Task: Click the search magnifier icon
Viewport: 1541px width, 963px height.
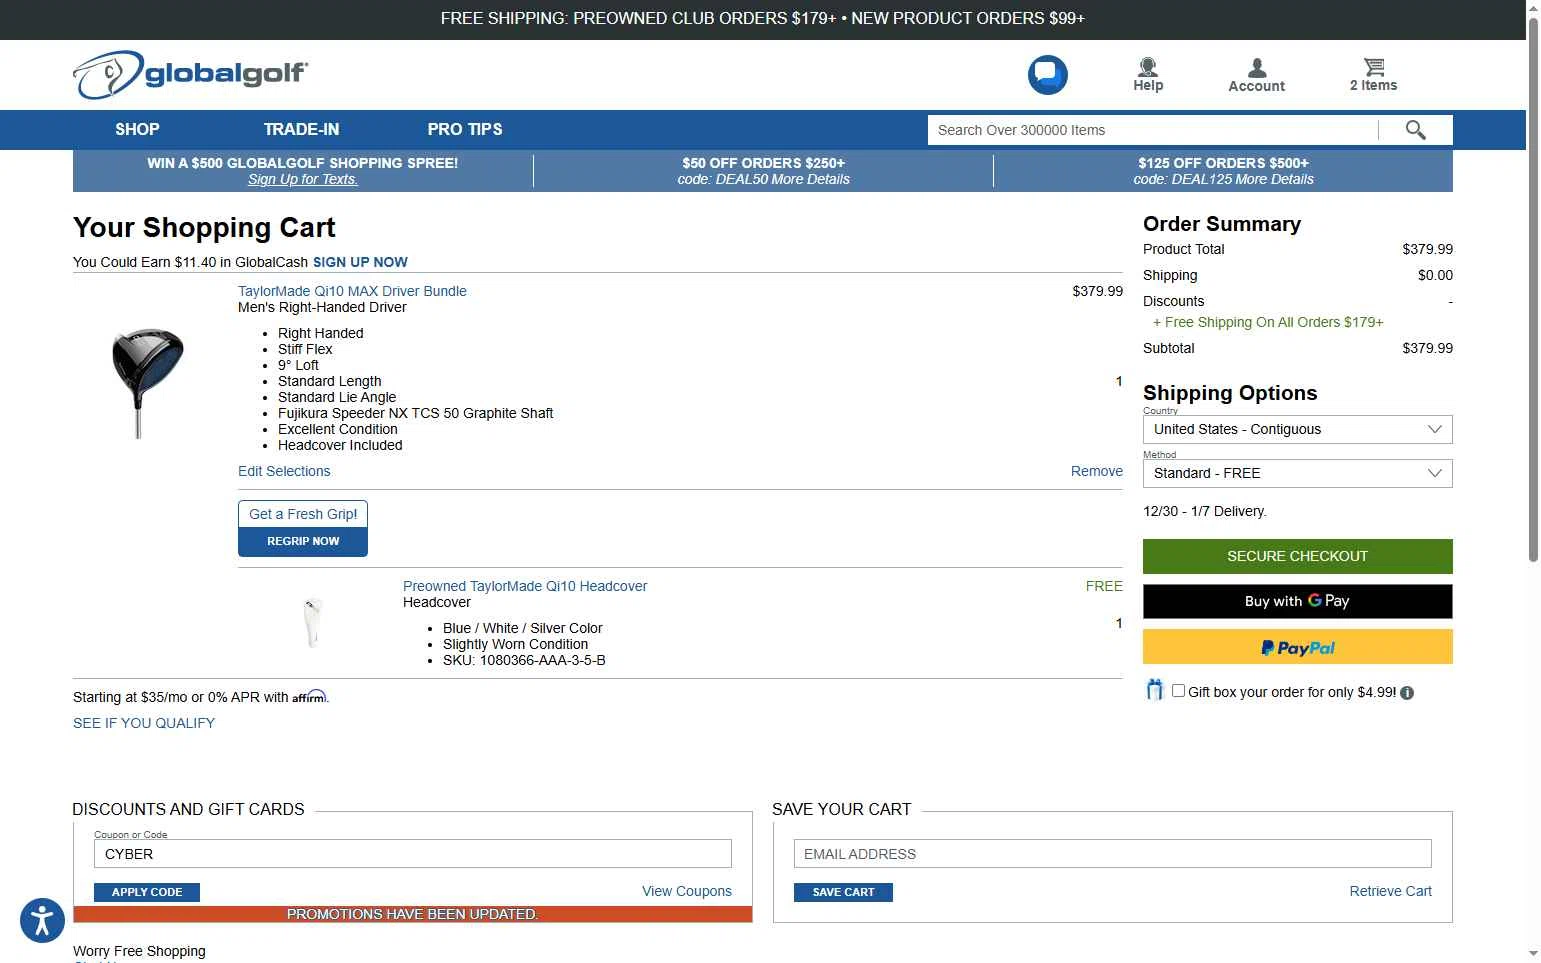Action: coord(1415,130)
